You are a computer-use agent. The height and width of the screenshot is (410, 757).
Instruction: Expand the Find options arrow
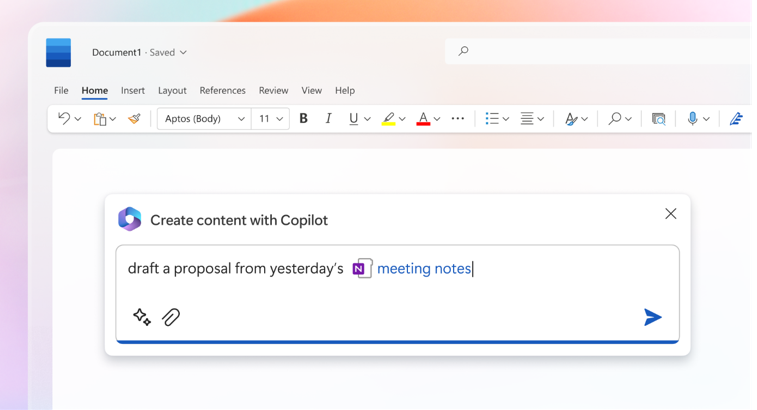[x=629, y=119]
